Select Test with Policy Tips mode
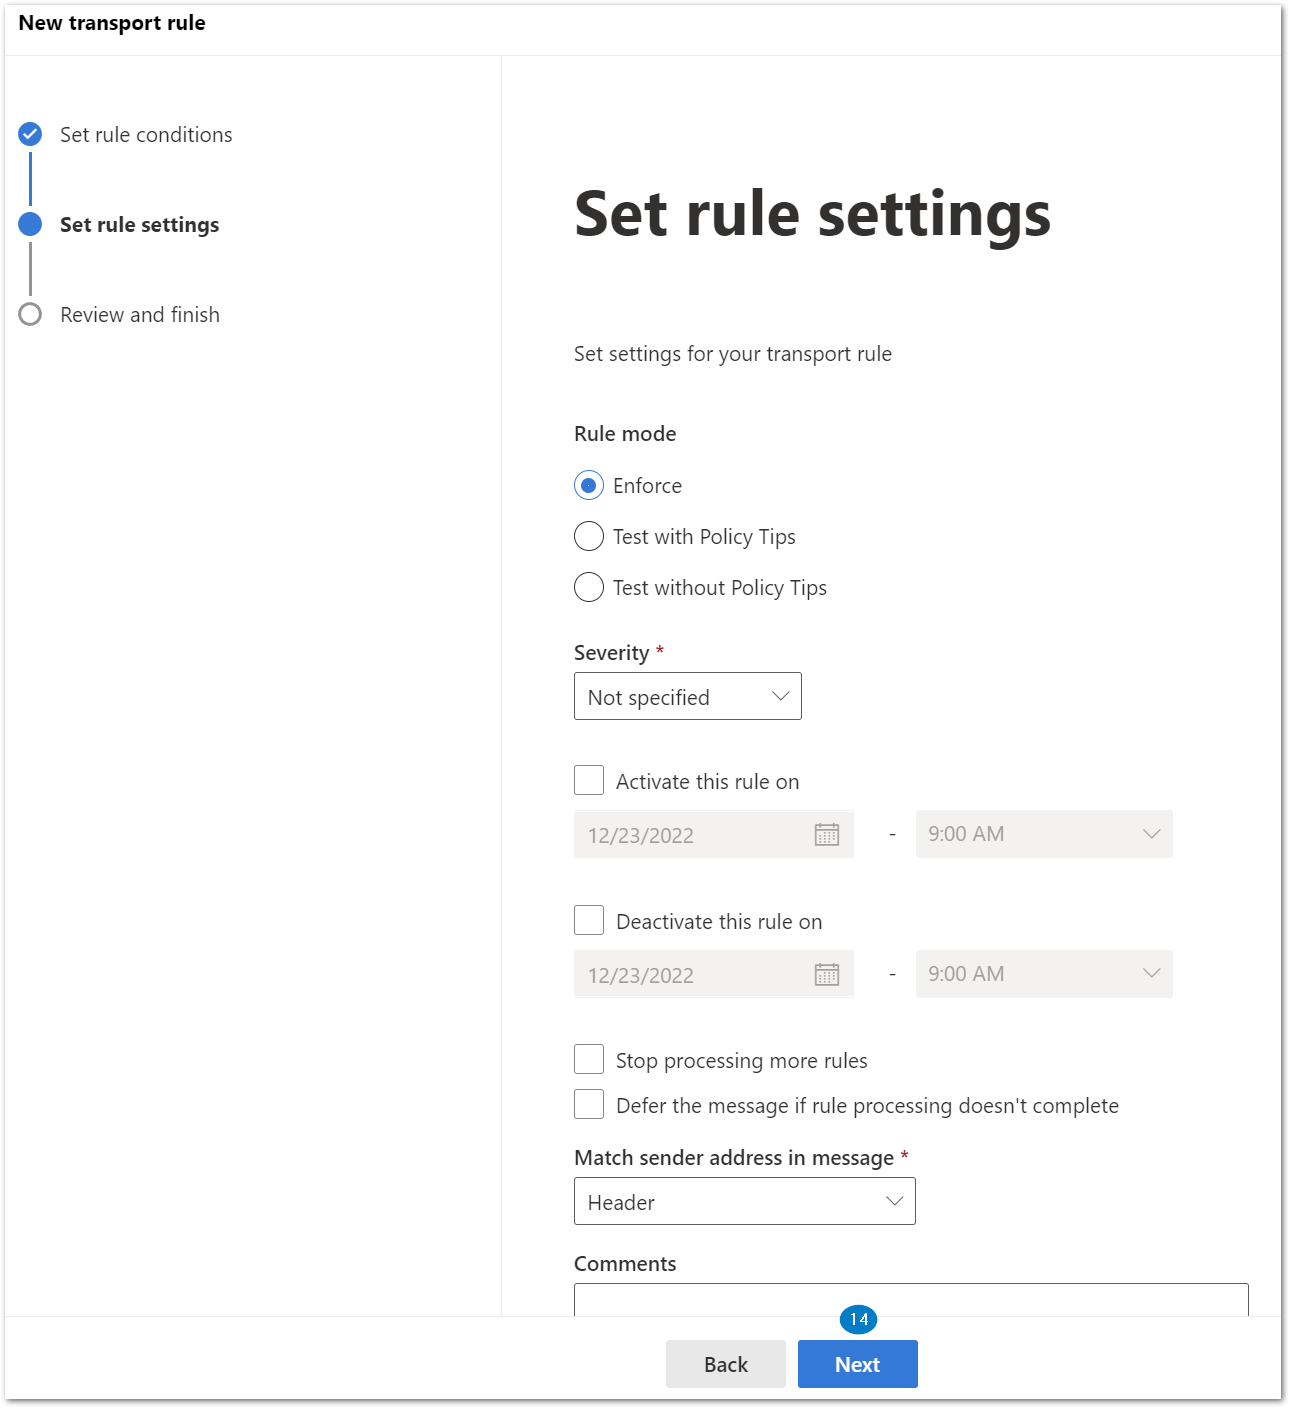The width and height of the screenshot is (1290, 1408). coord(589,537)
